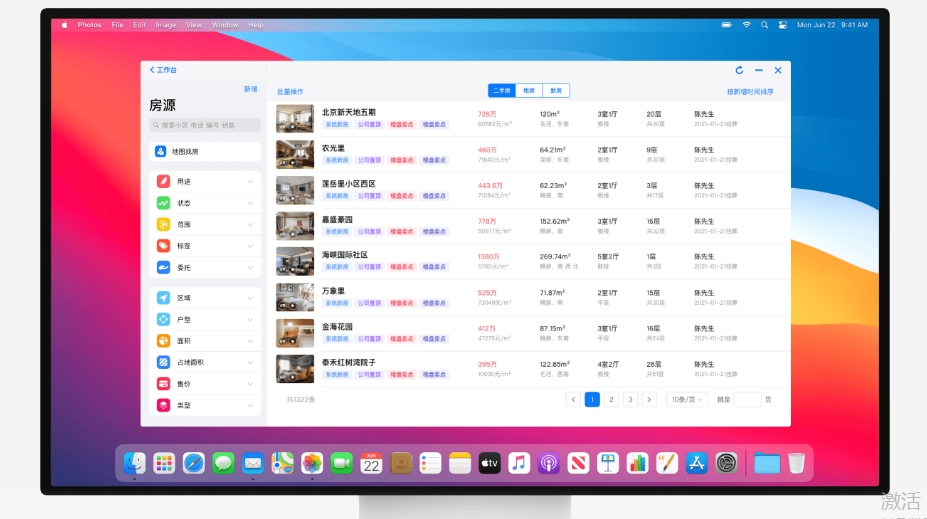Viewport: 927px width, 519px height.
Task: Click listing title 嘉盛豪园
Action: tap(337, 219)
